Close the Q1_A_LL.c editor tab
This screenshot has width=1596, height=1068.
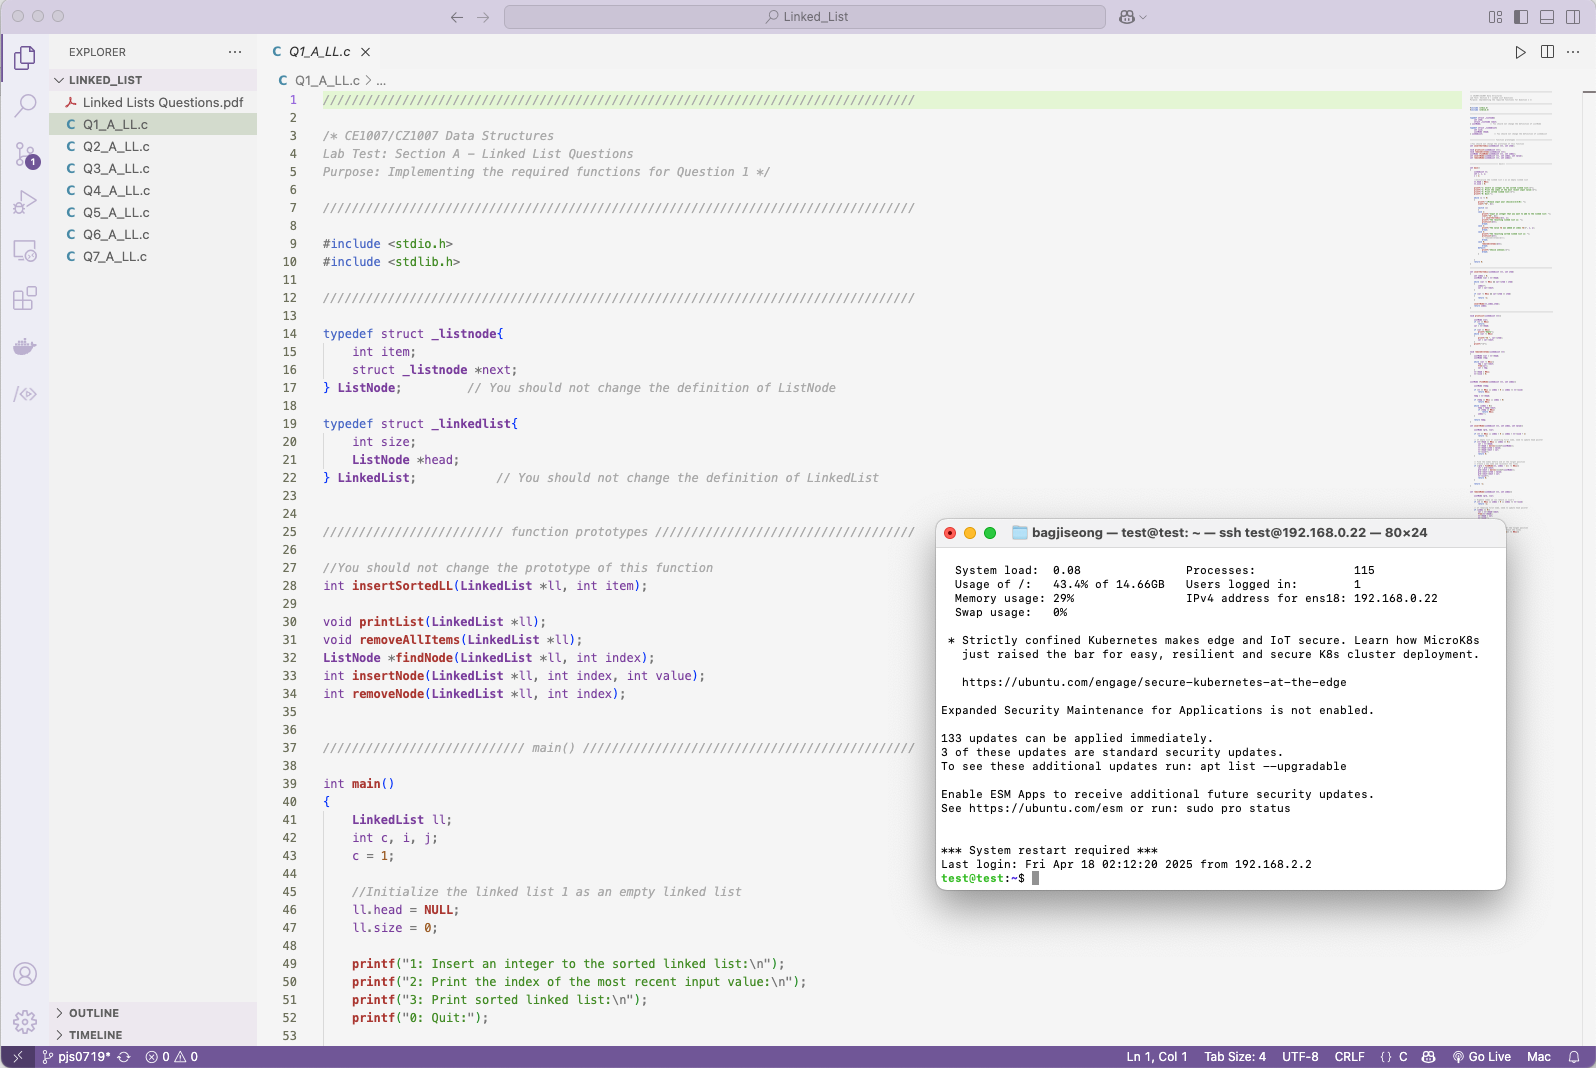point(366,52)
